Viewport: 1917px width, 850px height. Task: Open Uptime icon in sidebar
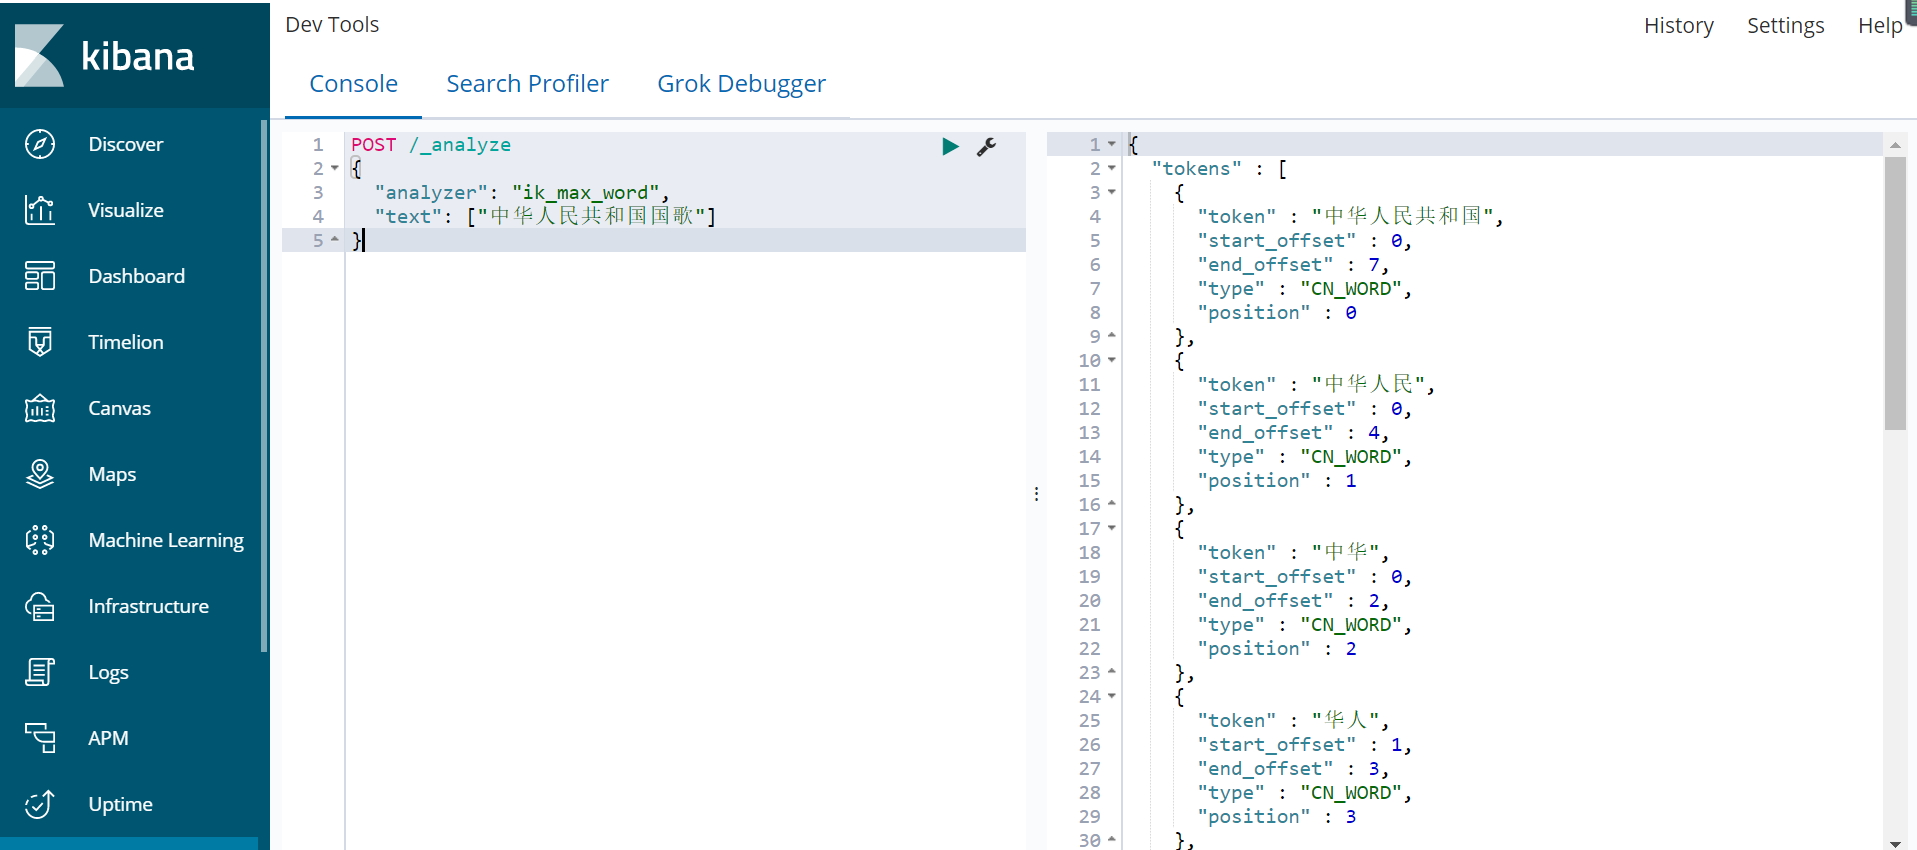(x=40, y=804)
